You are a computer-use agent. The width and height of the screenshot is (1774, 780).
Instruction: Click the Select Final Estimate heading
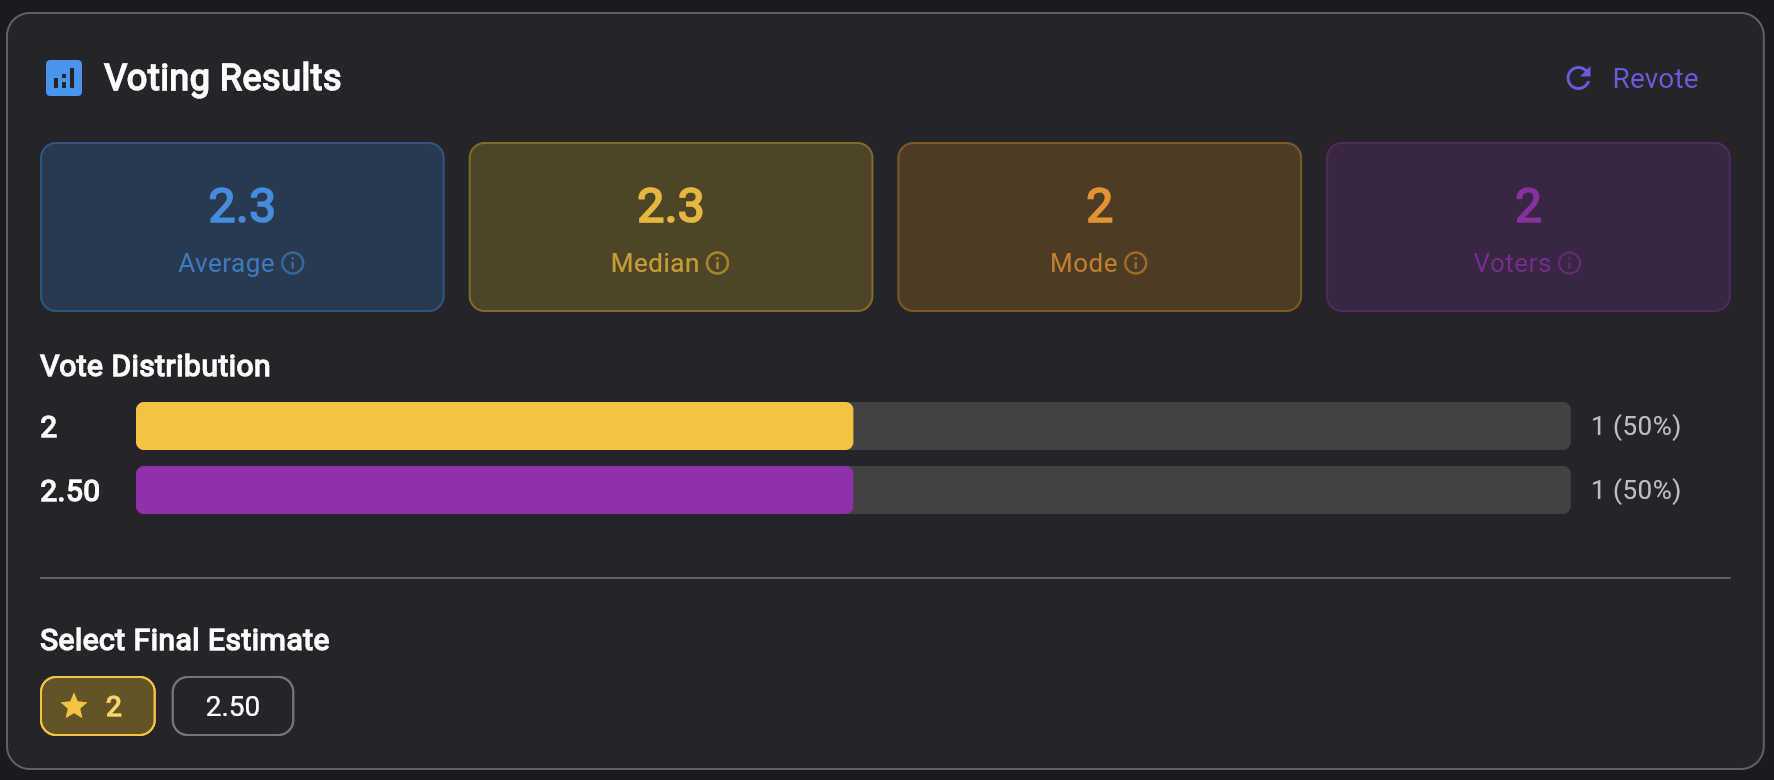[183, 640]
